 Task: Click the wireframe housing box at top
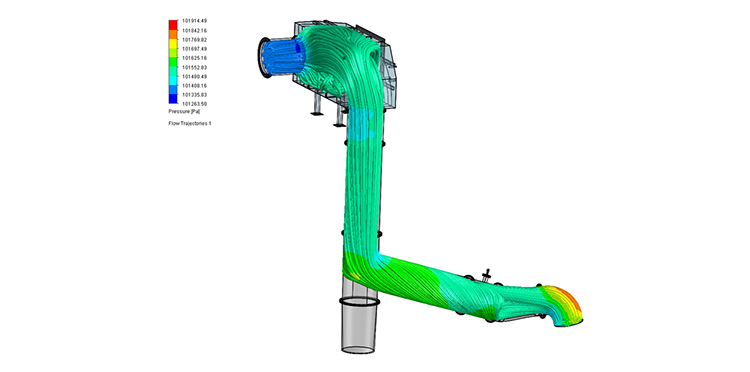pyautogui.click(x=344, y=62)
